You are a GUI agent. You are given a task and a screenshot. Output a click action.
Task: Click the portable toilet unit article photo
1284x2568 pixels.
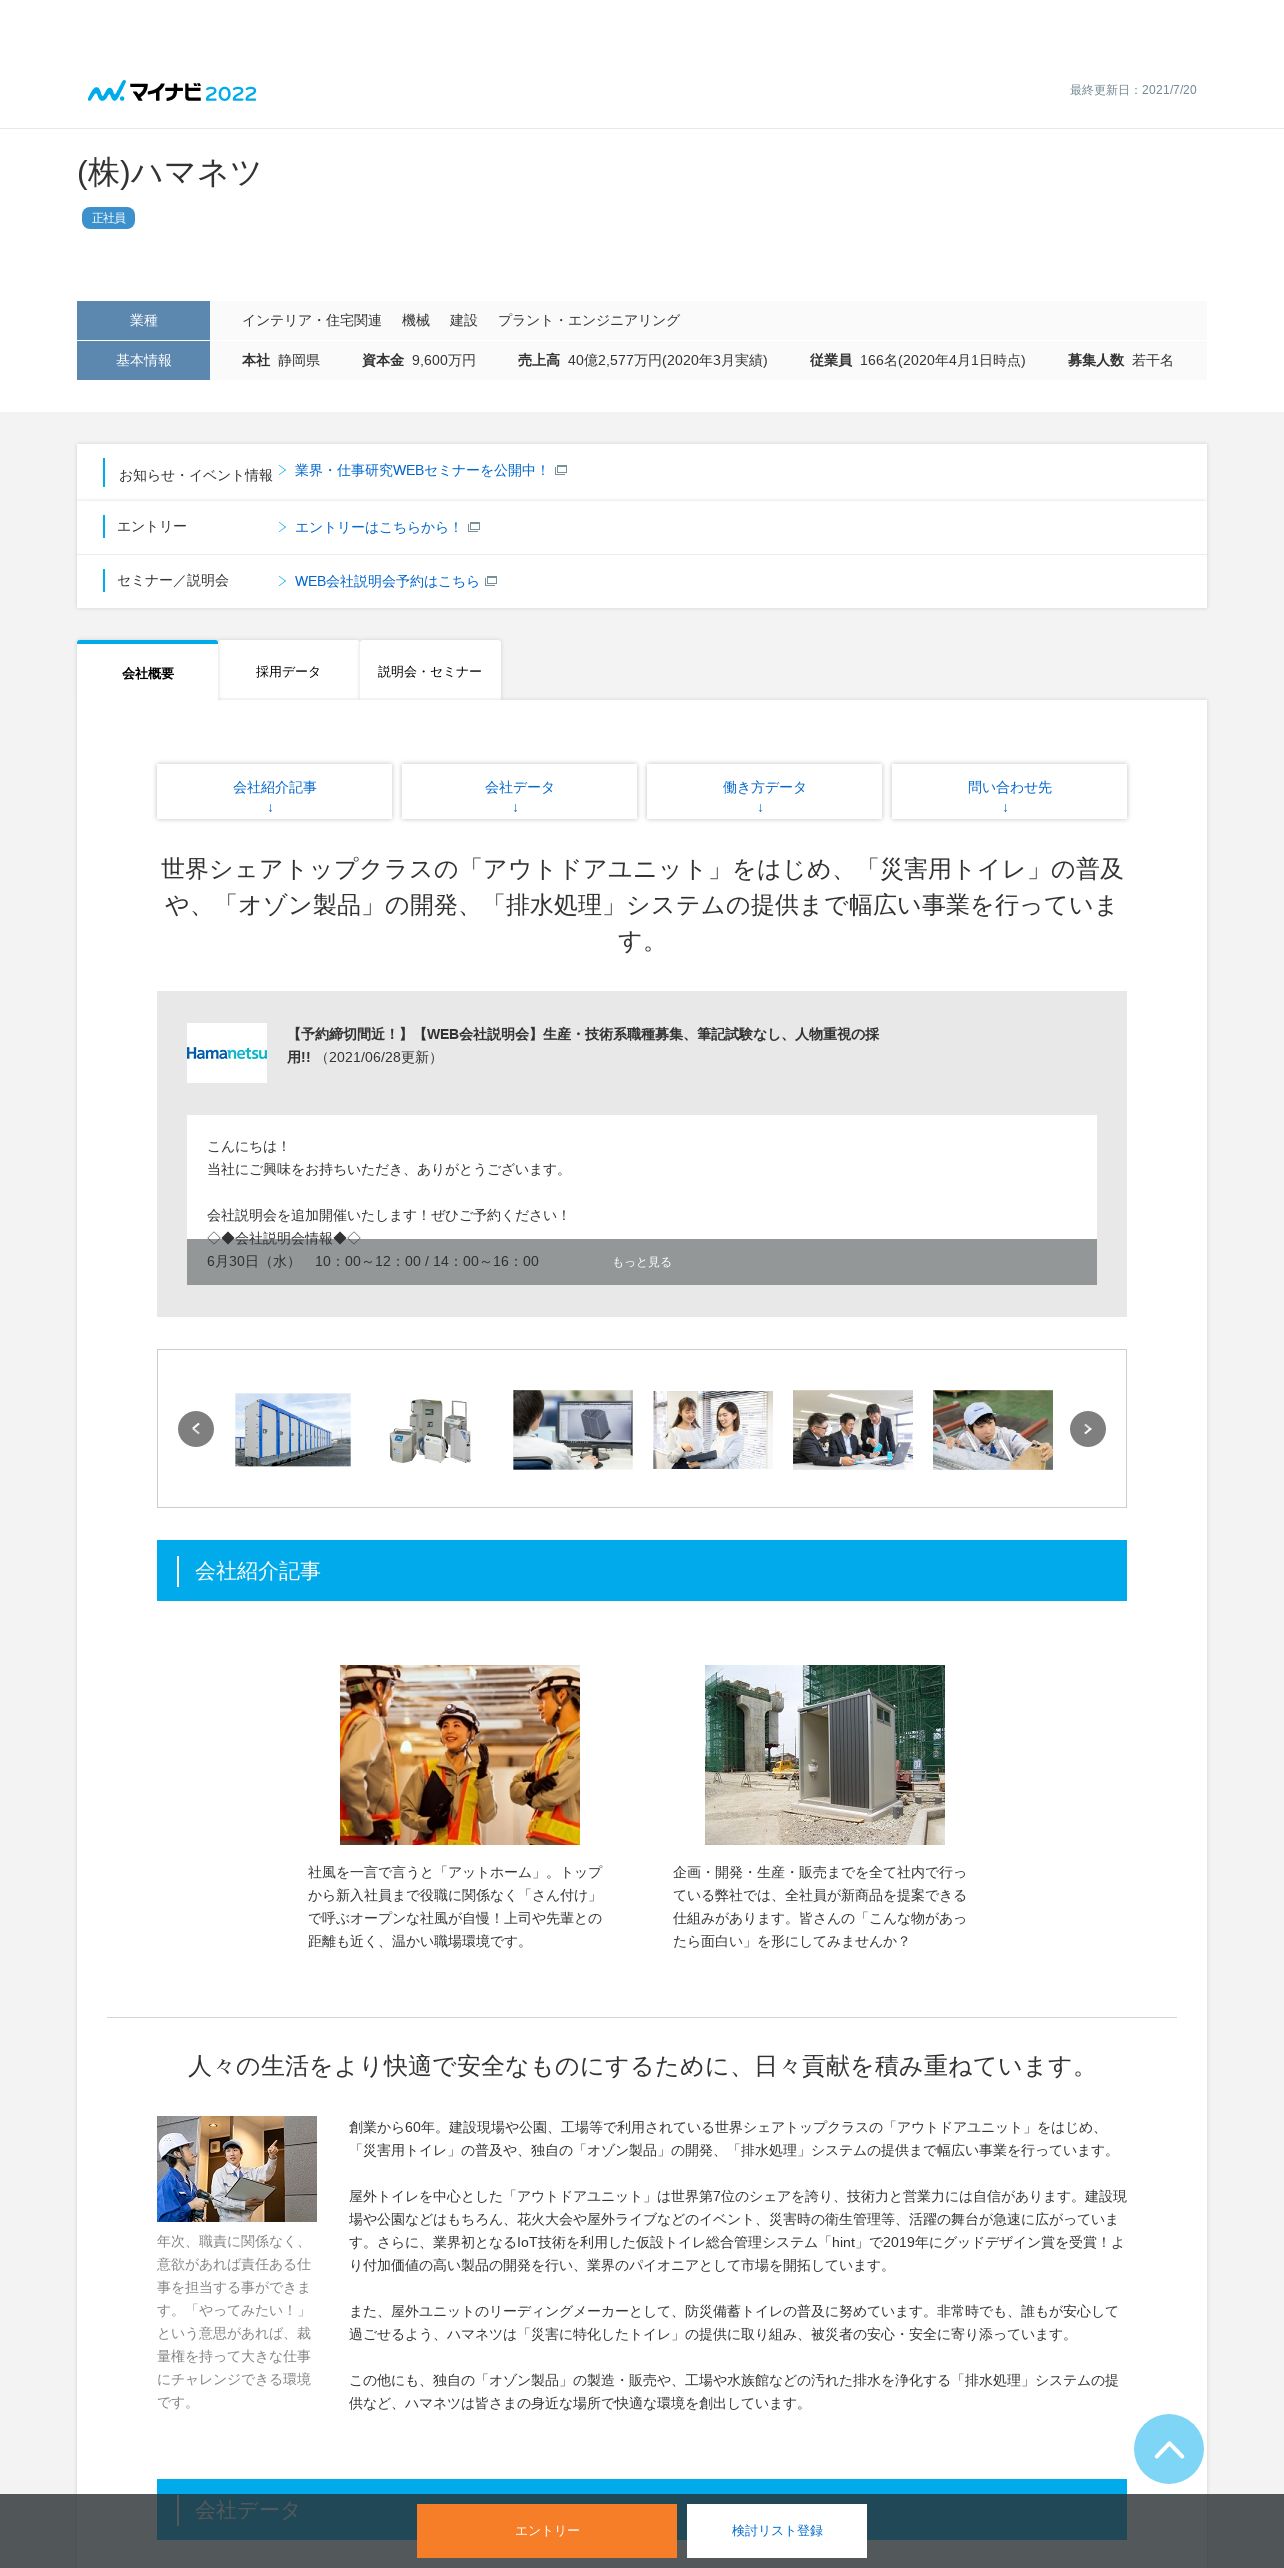pyautogui.click(x=825, y=1754)
